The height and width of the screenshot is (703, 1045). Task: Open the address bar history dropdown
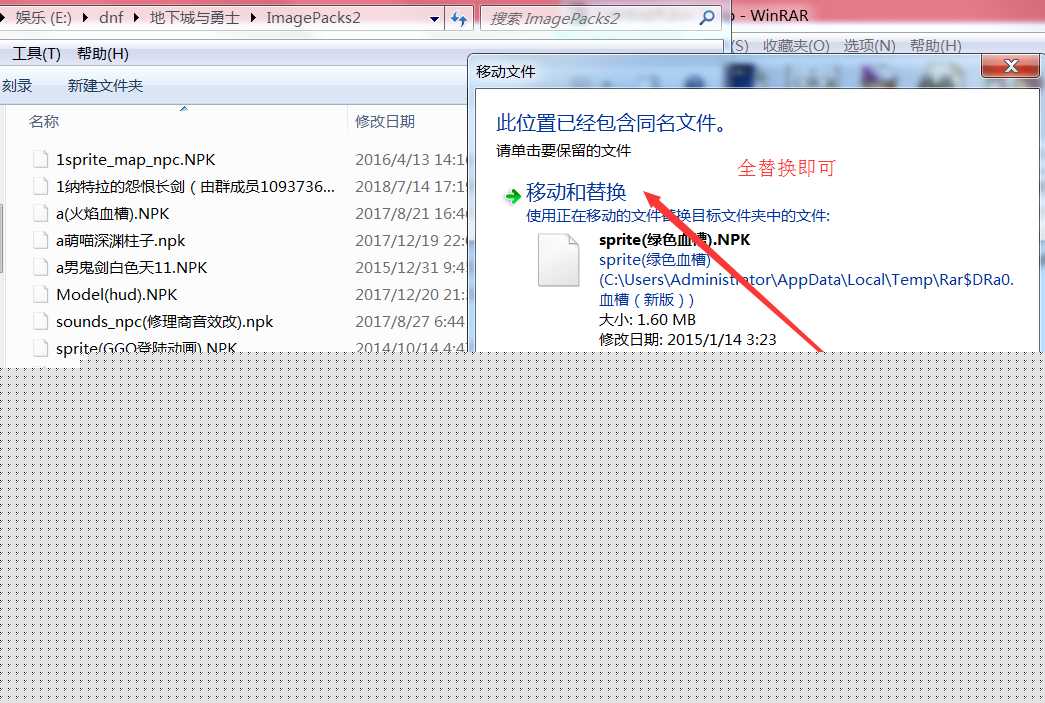[x=435, y=19]
